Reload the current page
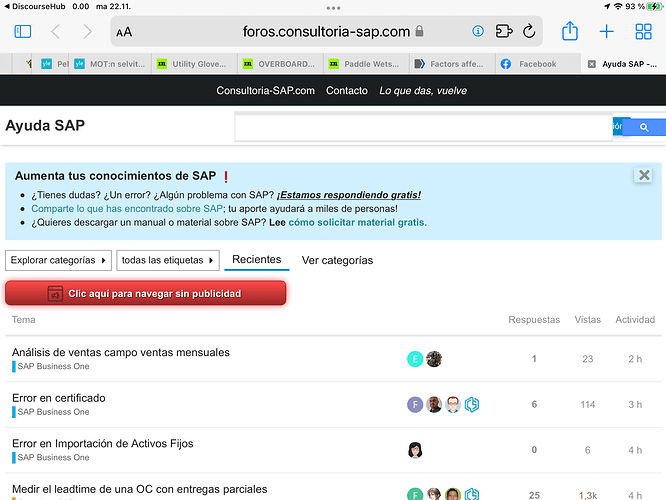The width and height of the screenshot is (666, 500). (529, 31)
